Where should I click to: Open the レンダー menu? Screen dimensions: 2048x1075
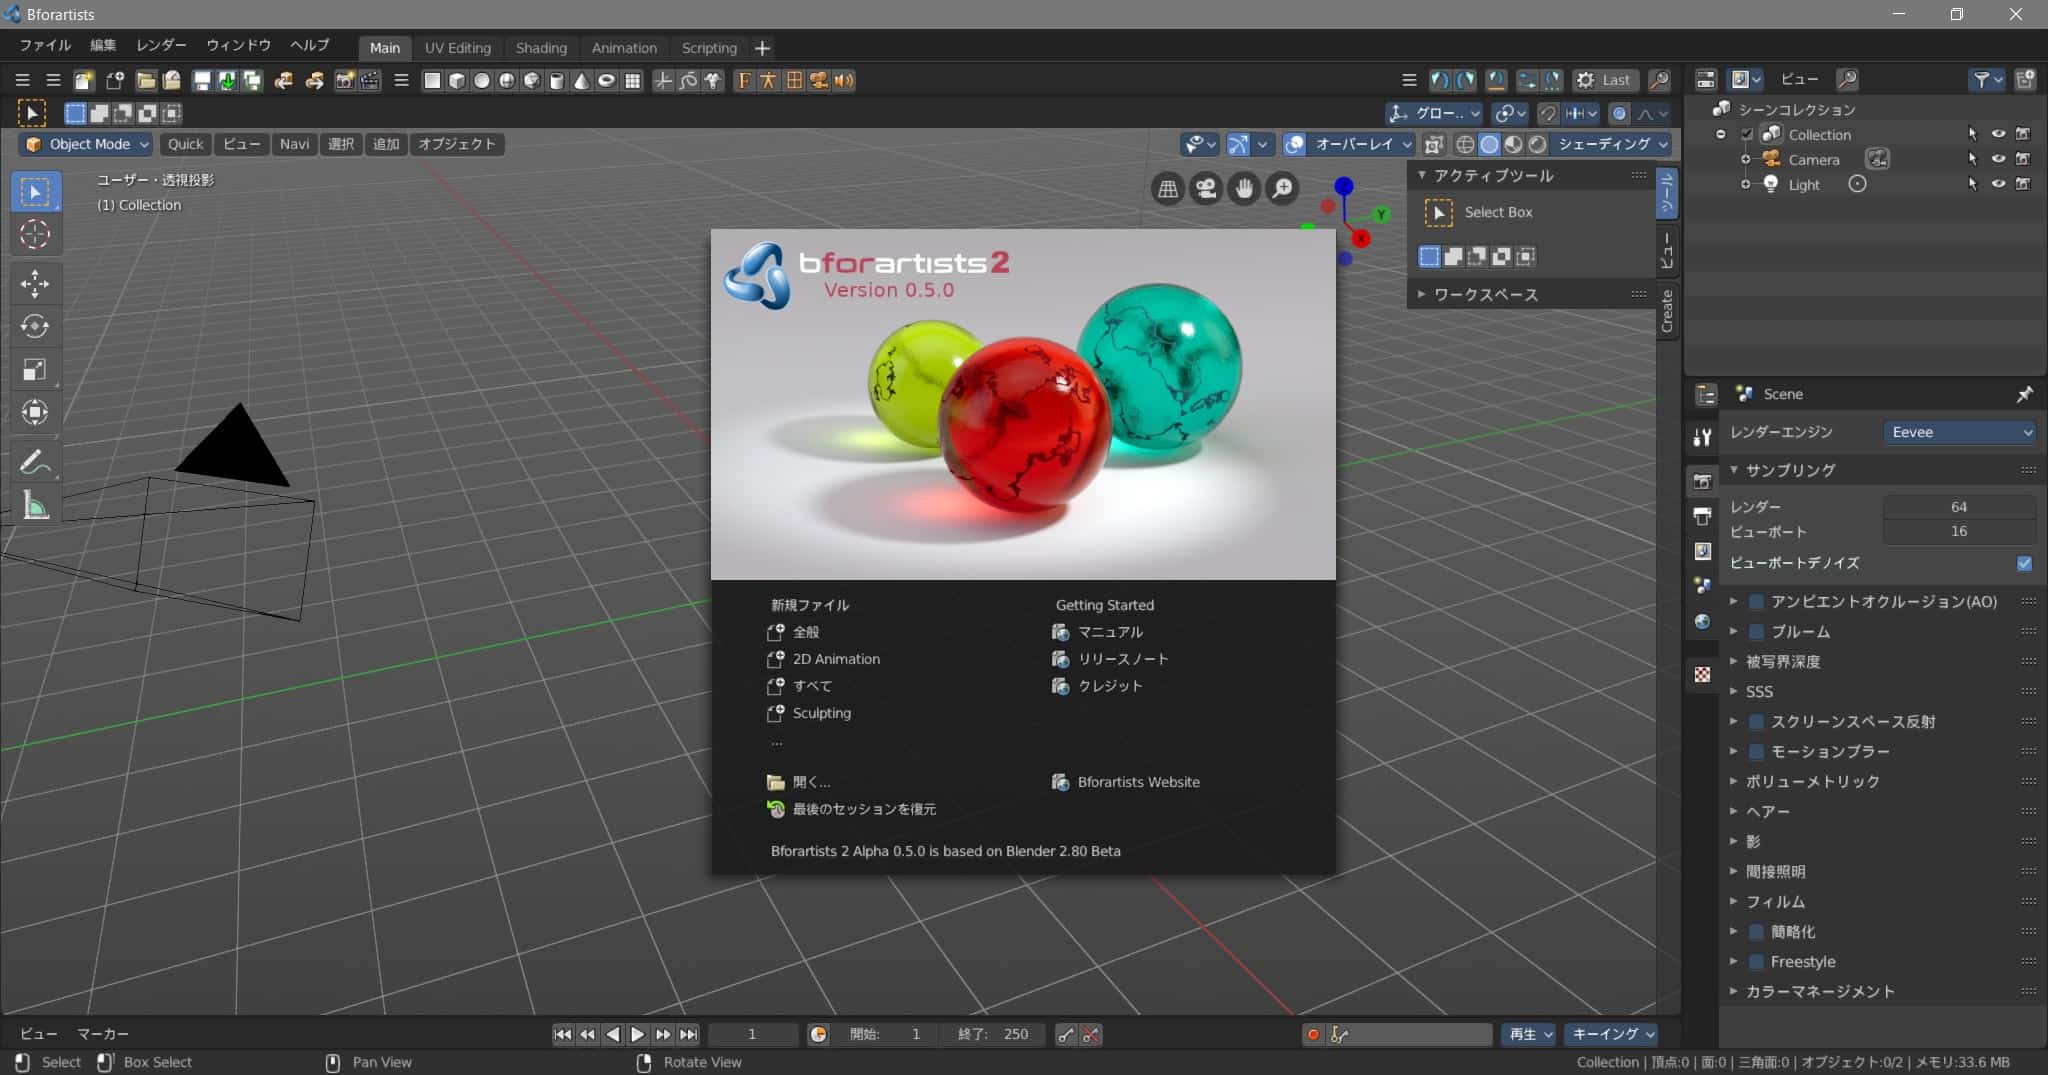pyautogui.click(x=161, y=45)
